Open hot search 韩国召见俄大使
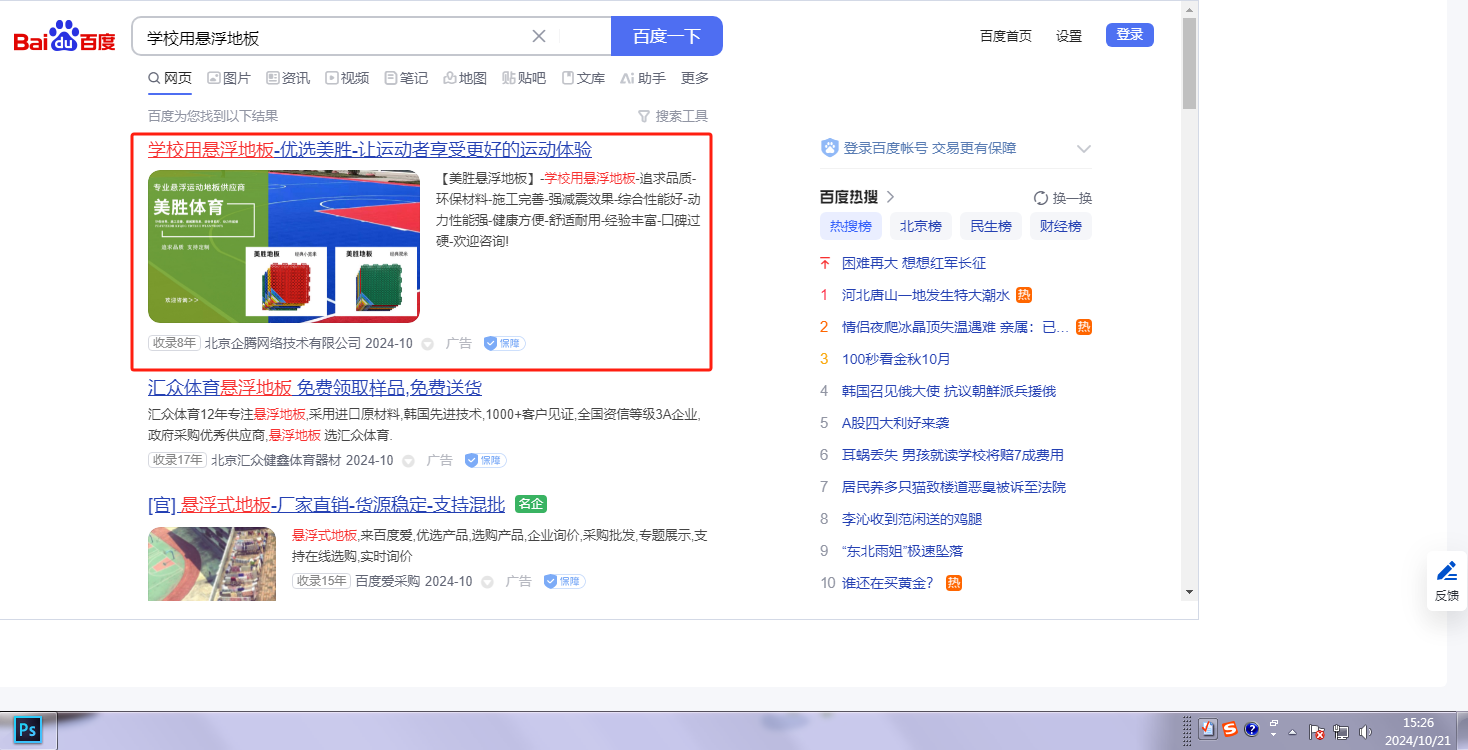Image resolution: width=1468 pixels, height=750 pixels. click(949, 391)
